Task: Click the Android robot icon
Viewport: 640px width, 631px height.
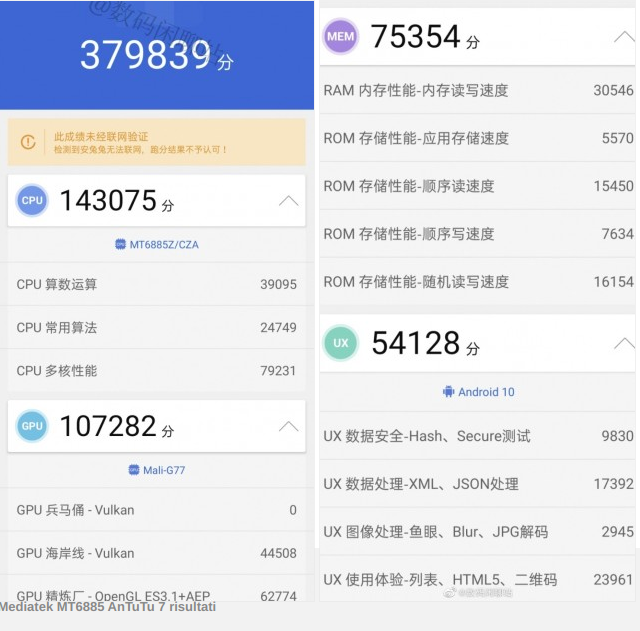Action: [448, 392]
